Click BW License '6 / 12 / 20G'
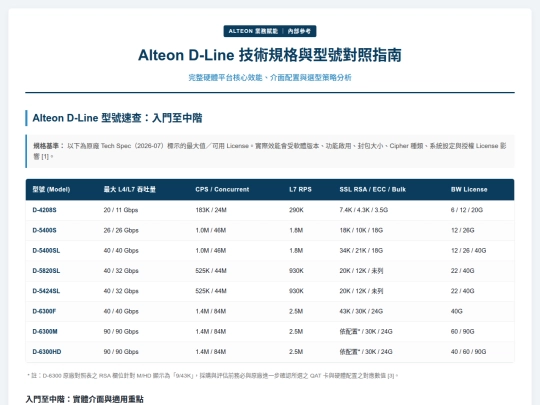This screenshot has height=405, width=540. tap(467, 210)
